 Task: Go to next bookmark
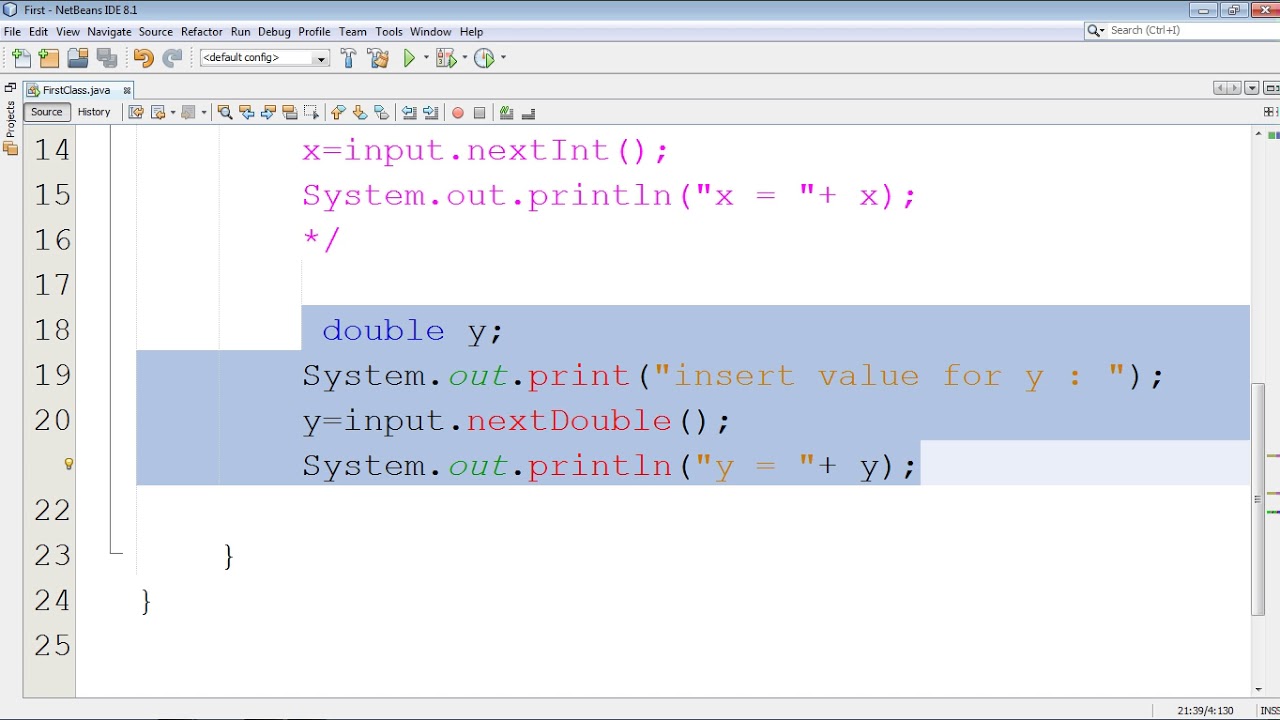tap(360, 113)
